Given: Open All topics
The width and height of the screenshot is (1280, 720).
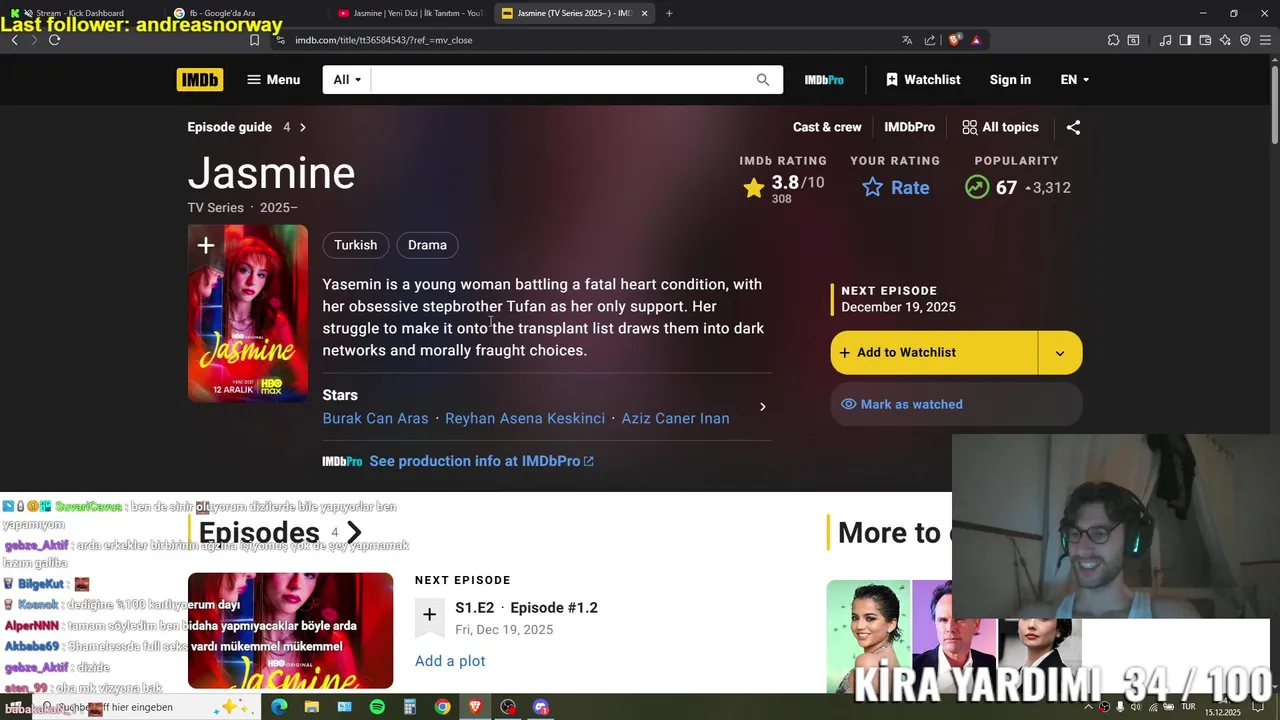Looking at the screenshot, I should pos(1000,127).
